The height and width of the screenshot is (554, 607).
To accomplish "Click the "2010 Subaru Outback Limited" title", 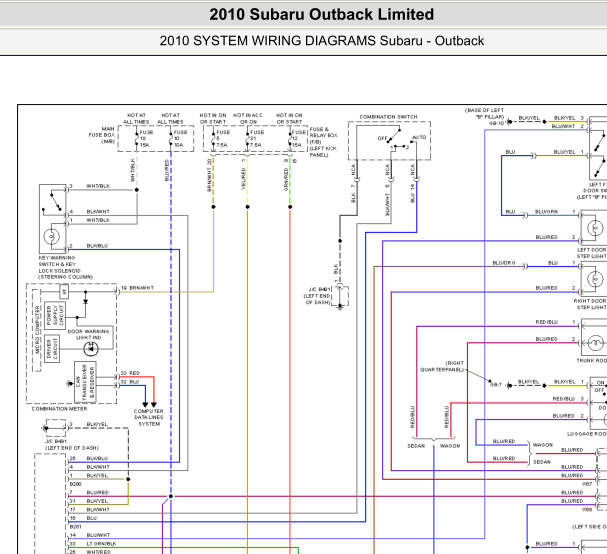I will point(321,14).
